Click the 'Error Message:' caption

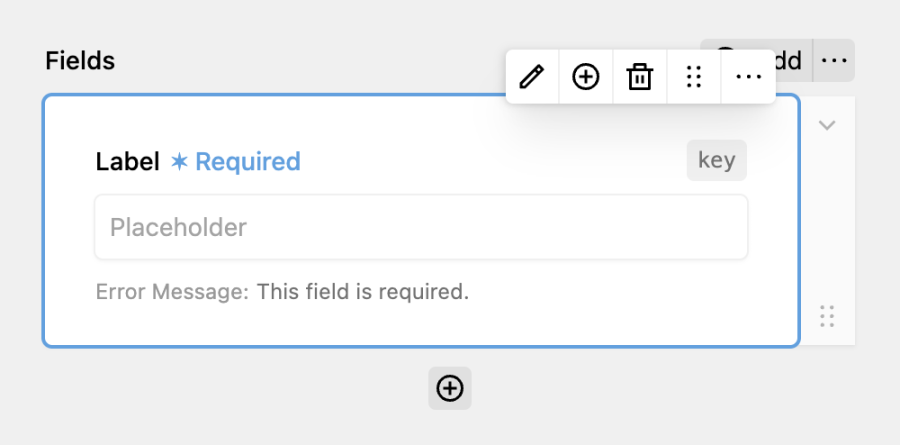coord(172,292)
